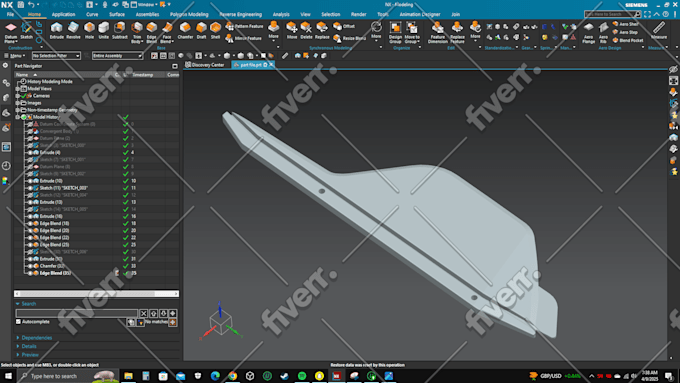The image size is (680, 383).
Task: Expand the Cameras tree node
Action: pyautogui.click(x=18, y=96)
